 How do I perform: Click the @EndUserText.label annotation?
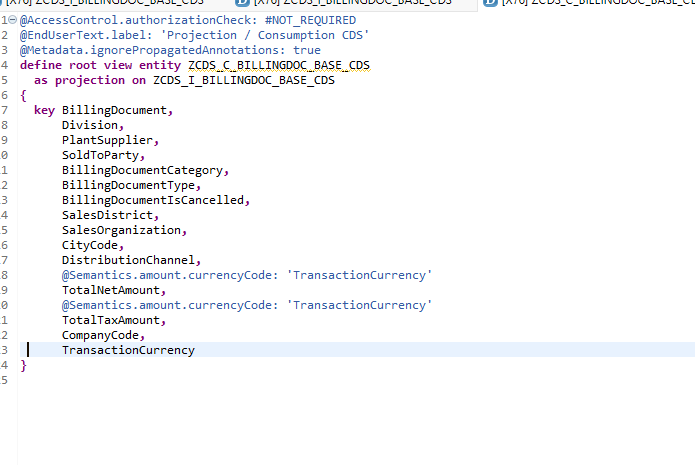pyautogui.click(x=86, y=35)
